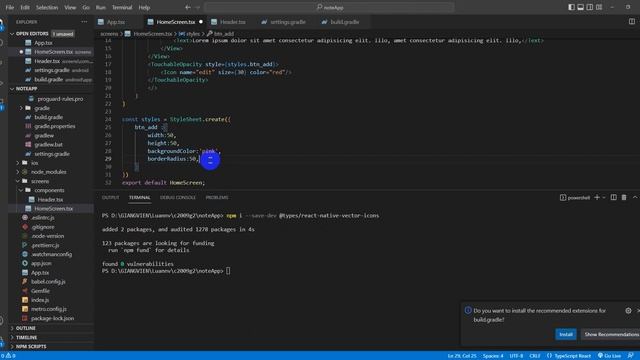
Task: Click Install for recommended extensions
Action: point(565,334)
